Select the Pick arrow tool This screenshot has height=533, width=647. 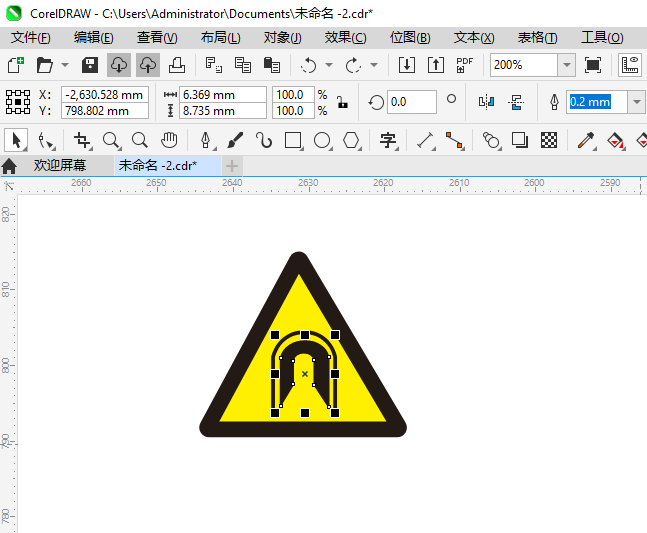tap(16, 140)
